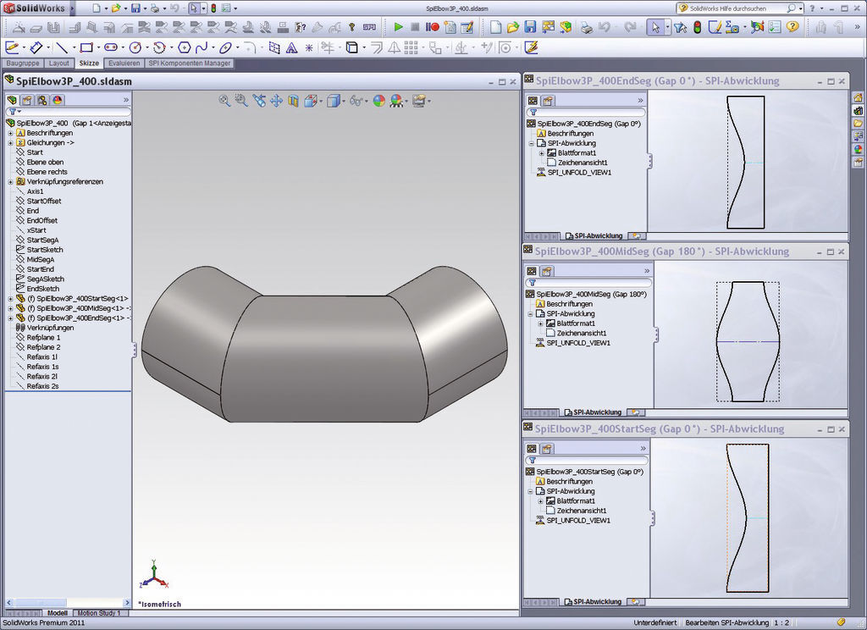The height and width of the screenshot is (630, 867).
Task: Expand the SpiElbow3P_400EndSeg<1> component
Action: click(11, 318)
